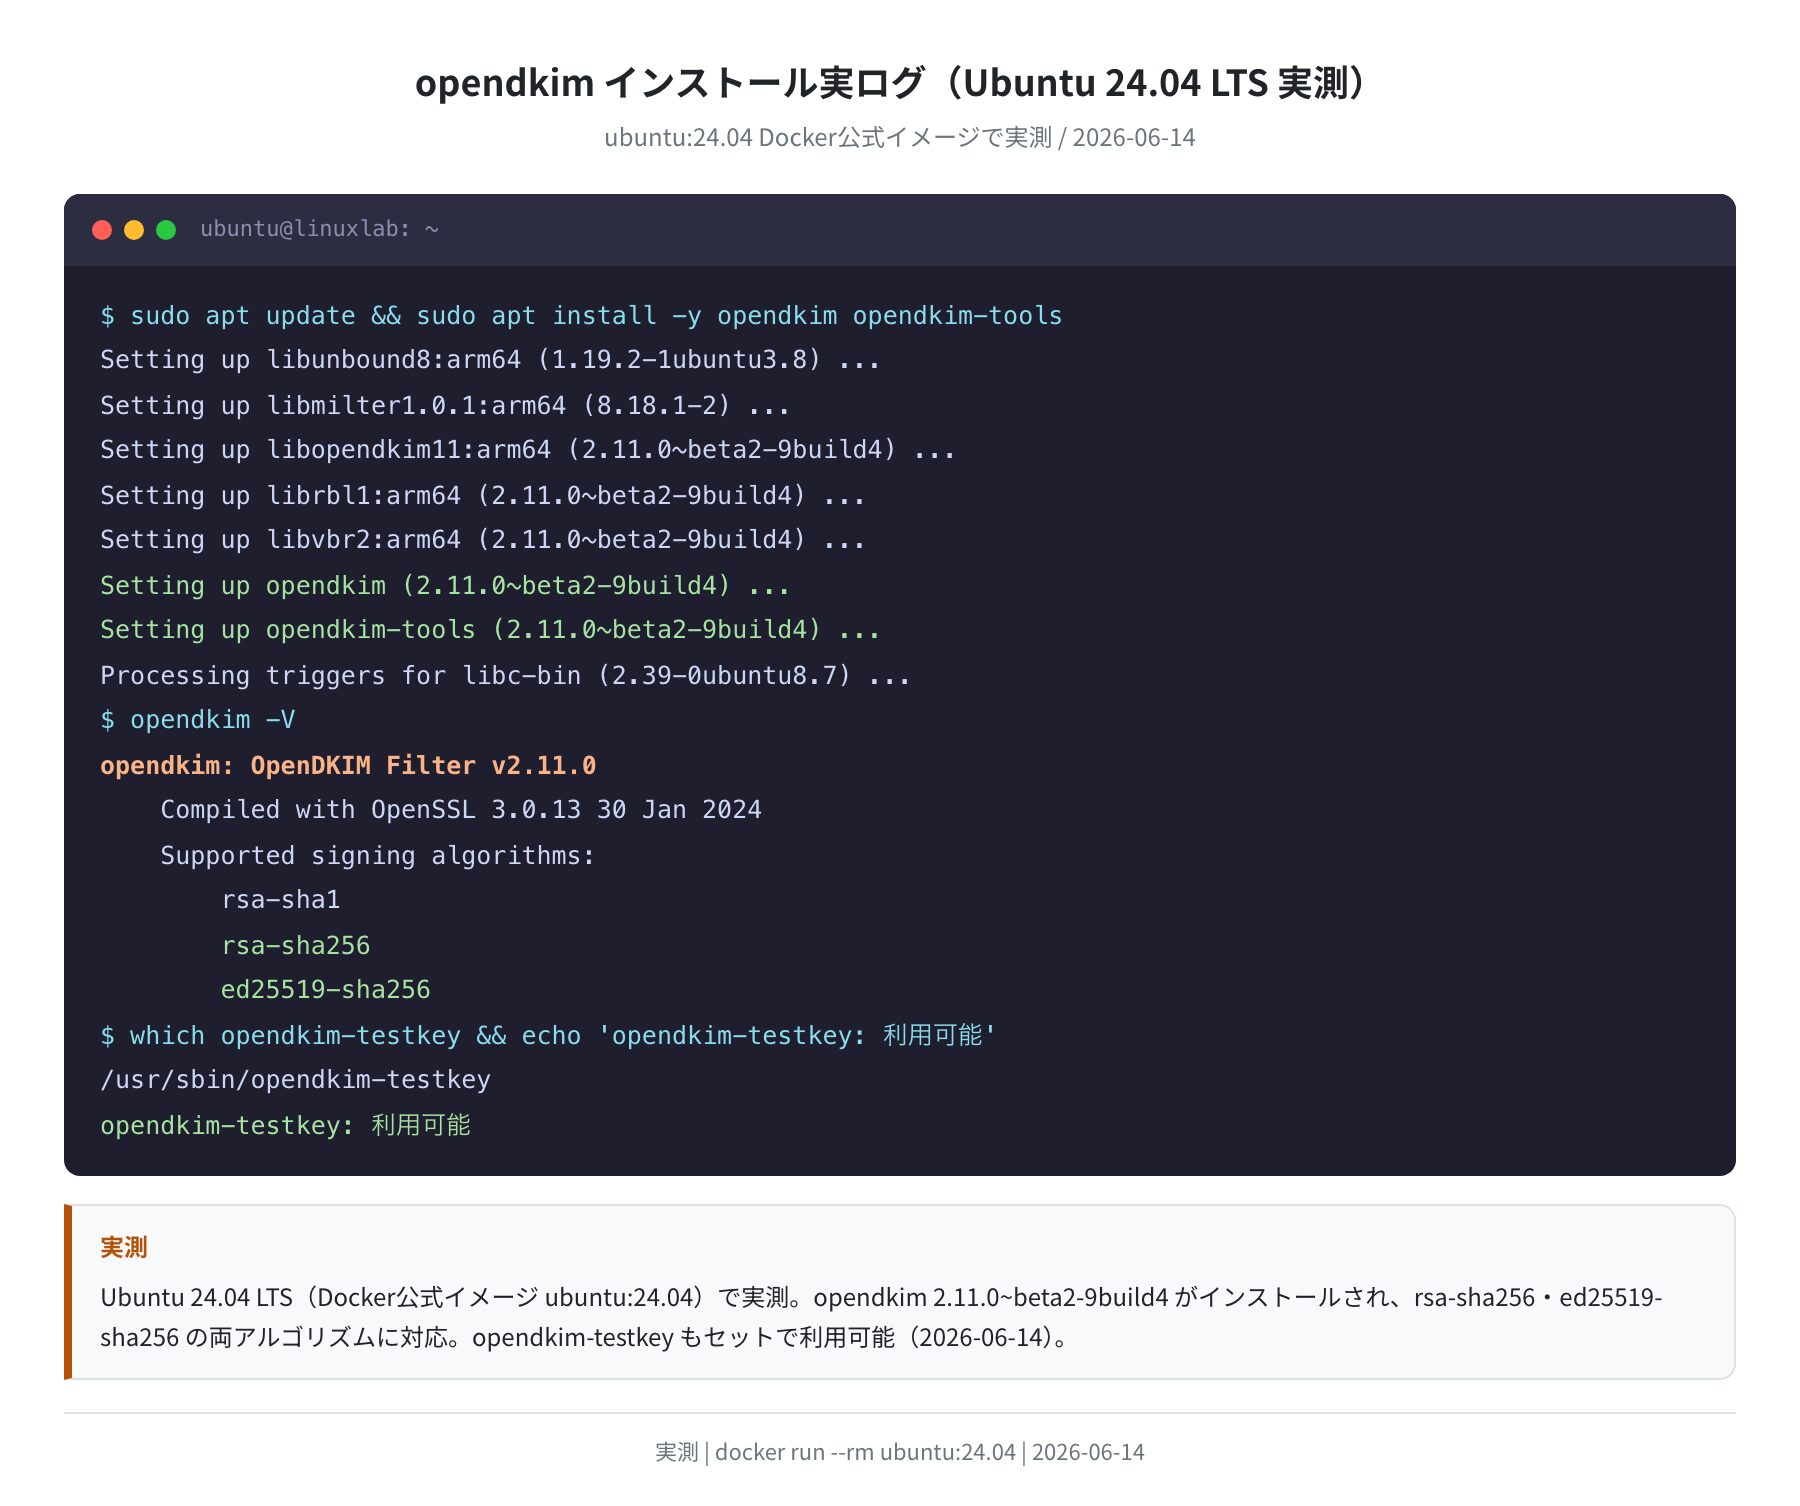The image size is (1800, 1506).
Task: Click the 'Compiled with OpenSSL 3.0.13 30 Jan 2024' line
Action: [461, 810]
